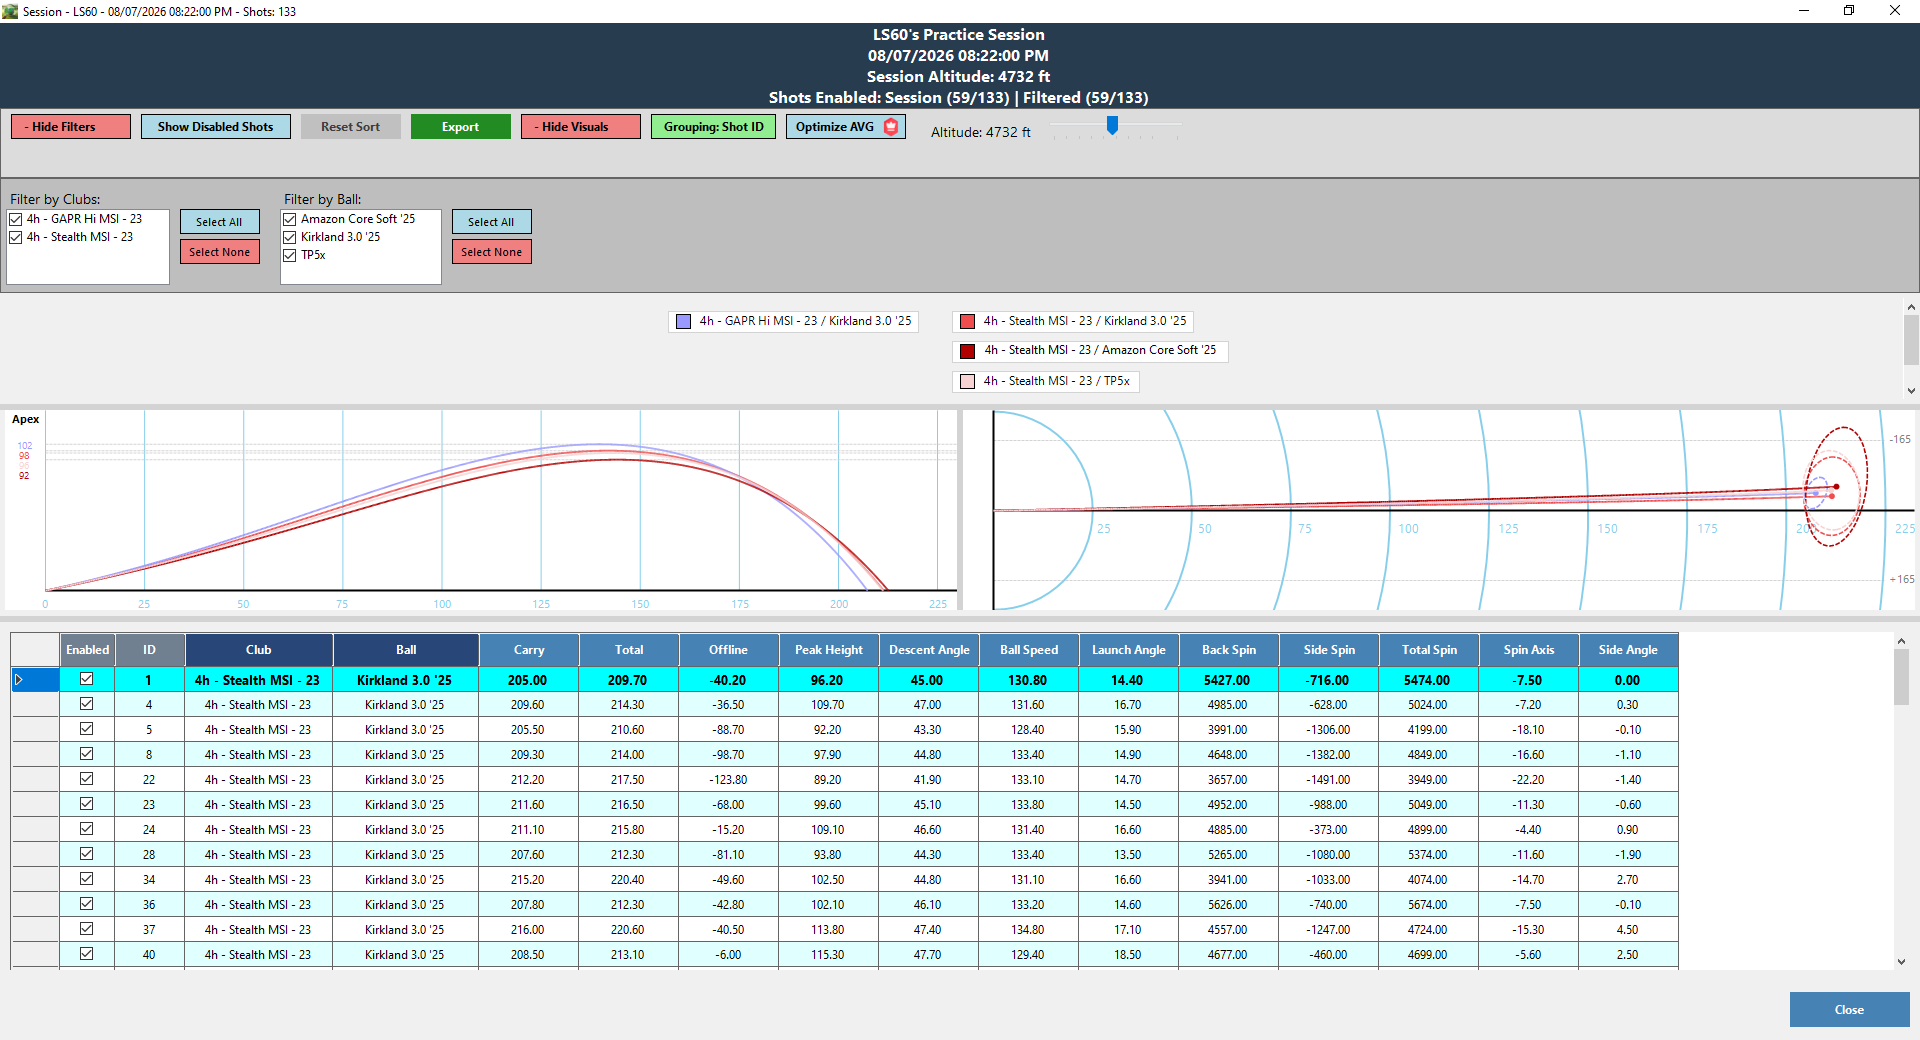The image size is (1920, 1040).
Task: Uncheck Kirkland 3.0 '25 ball filter
Action: click(x=290, y=237)
